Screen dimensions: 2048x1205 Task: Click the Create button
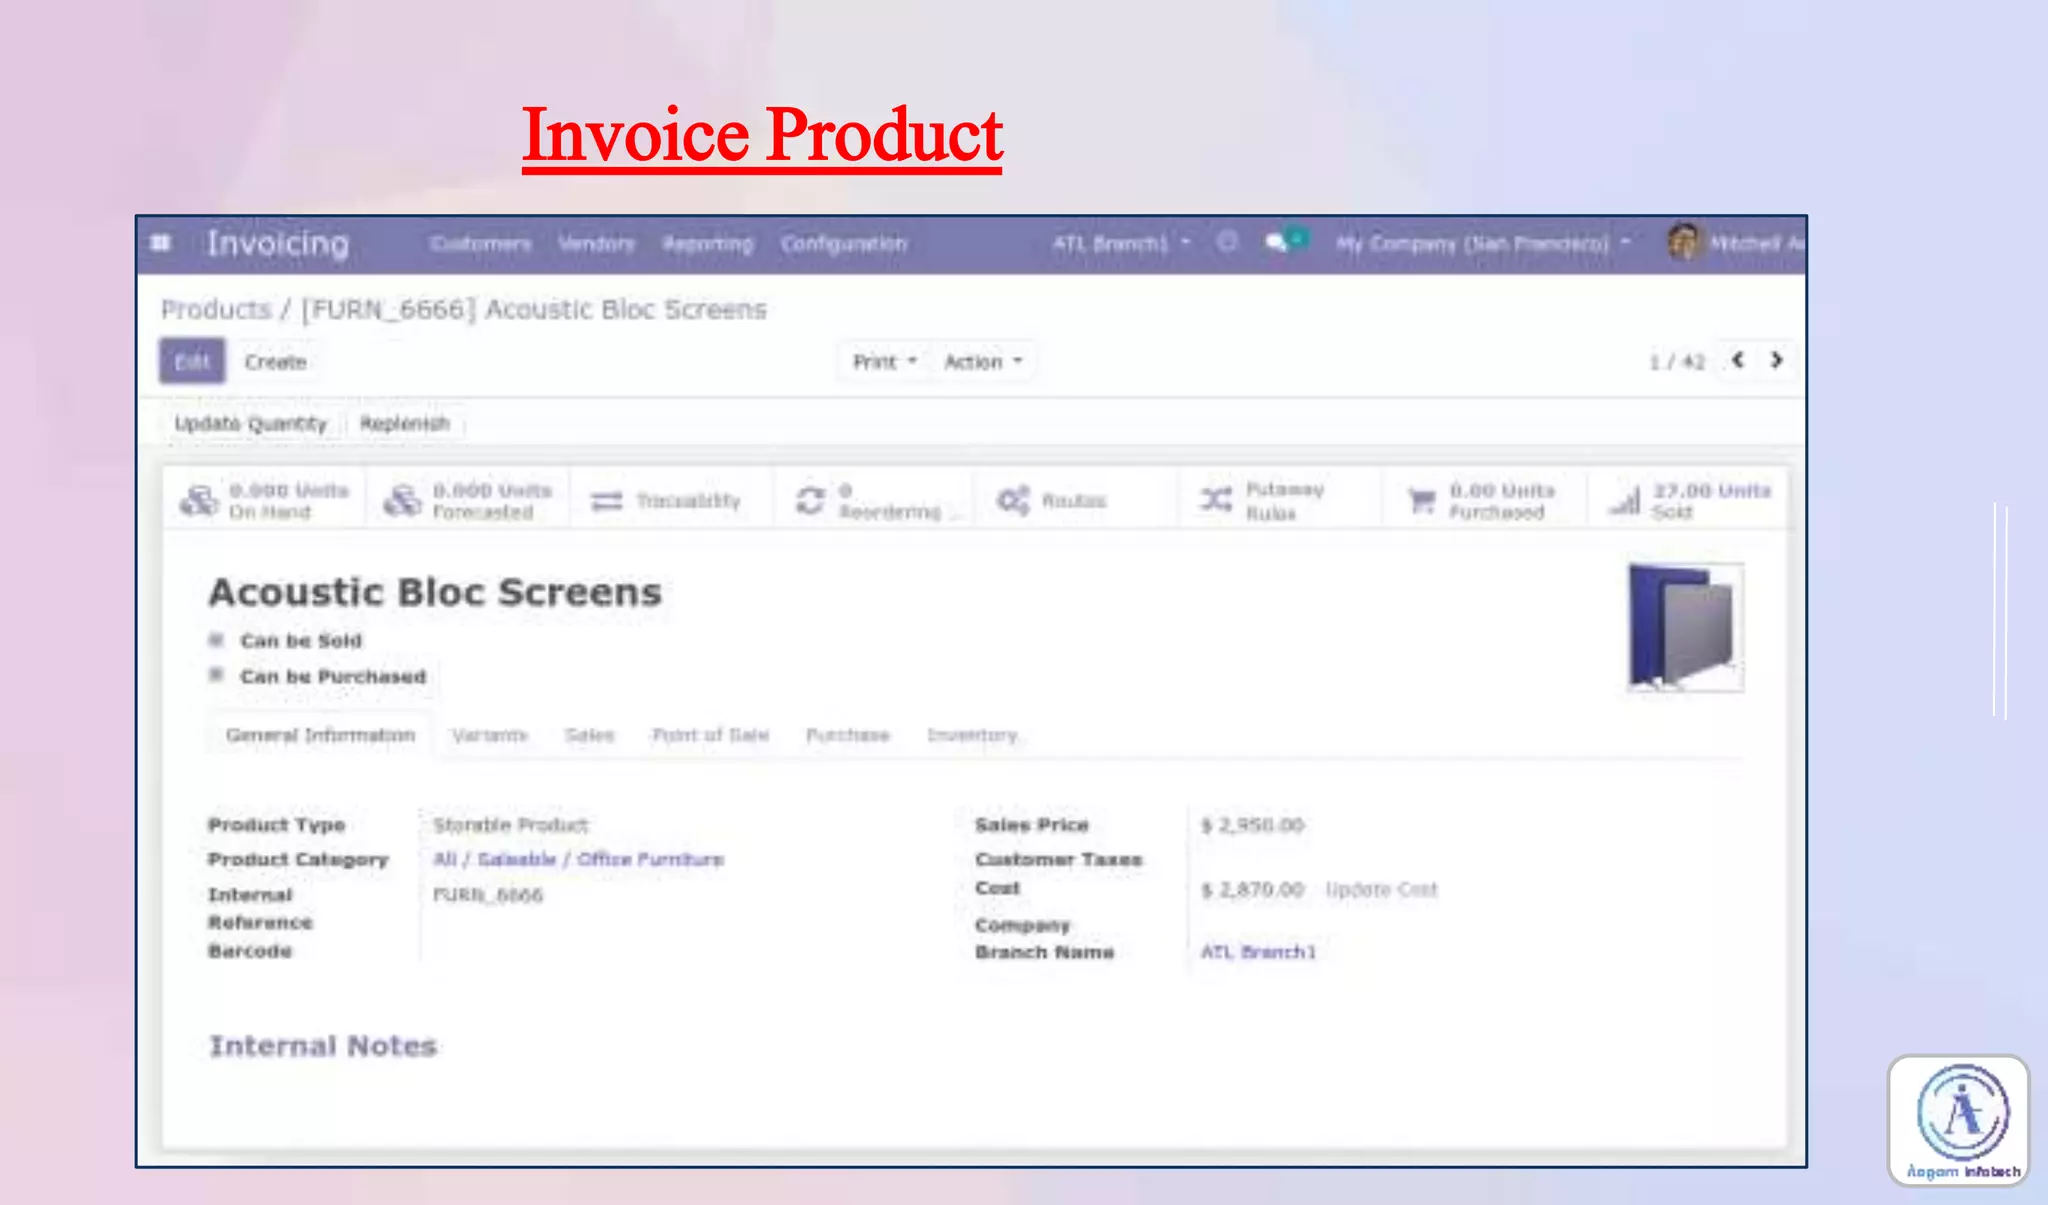(x=275, y=362)
